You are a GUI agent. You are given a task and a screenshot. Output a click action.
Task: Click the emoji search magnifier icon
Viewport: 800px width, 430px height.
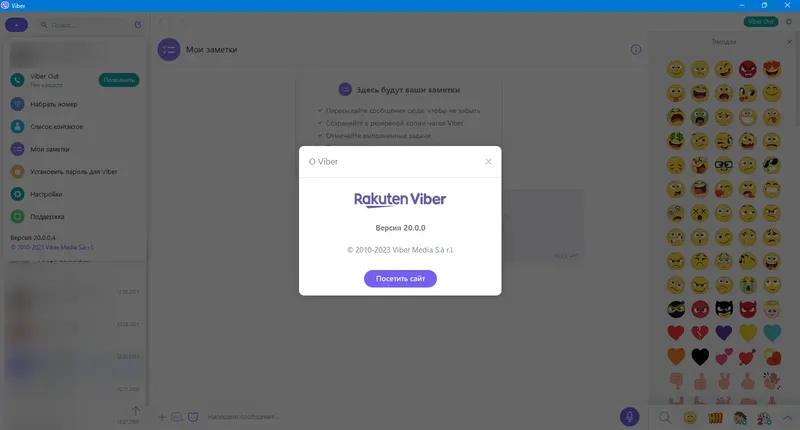click(x=665, y=418)
